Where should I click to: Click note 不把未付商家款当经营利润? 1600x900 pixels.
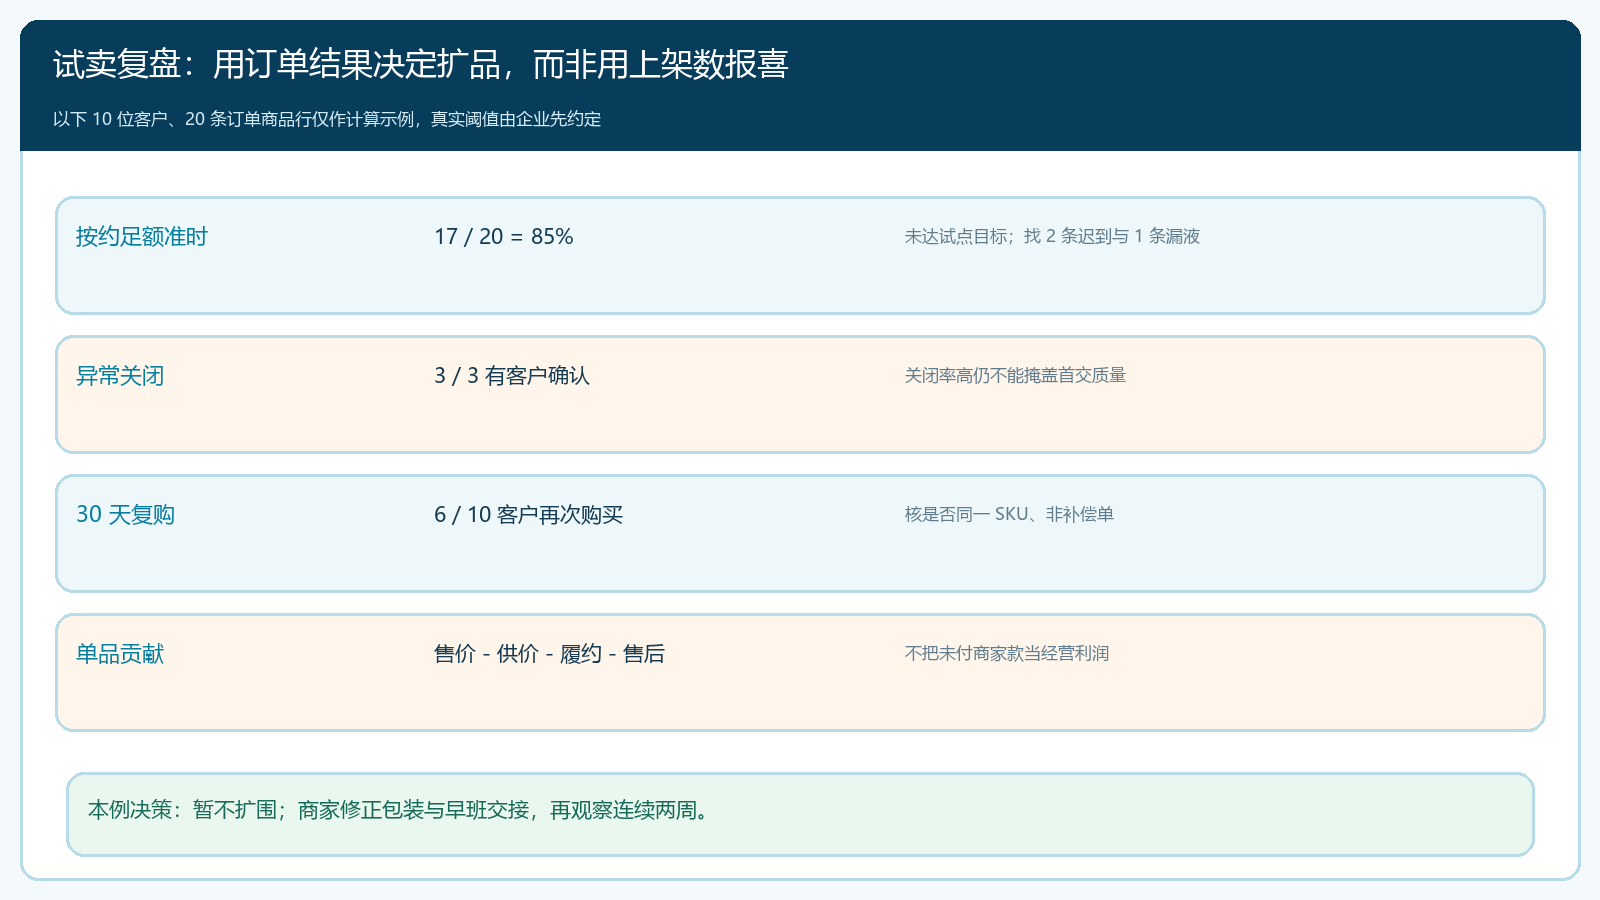tap(1007, 653)
